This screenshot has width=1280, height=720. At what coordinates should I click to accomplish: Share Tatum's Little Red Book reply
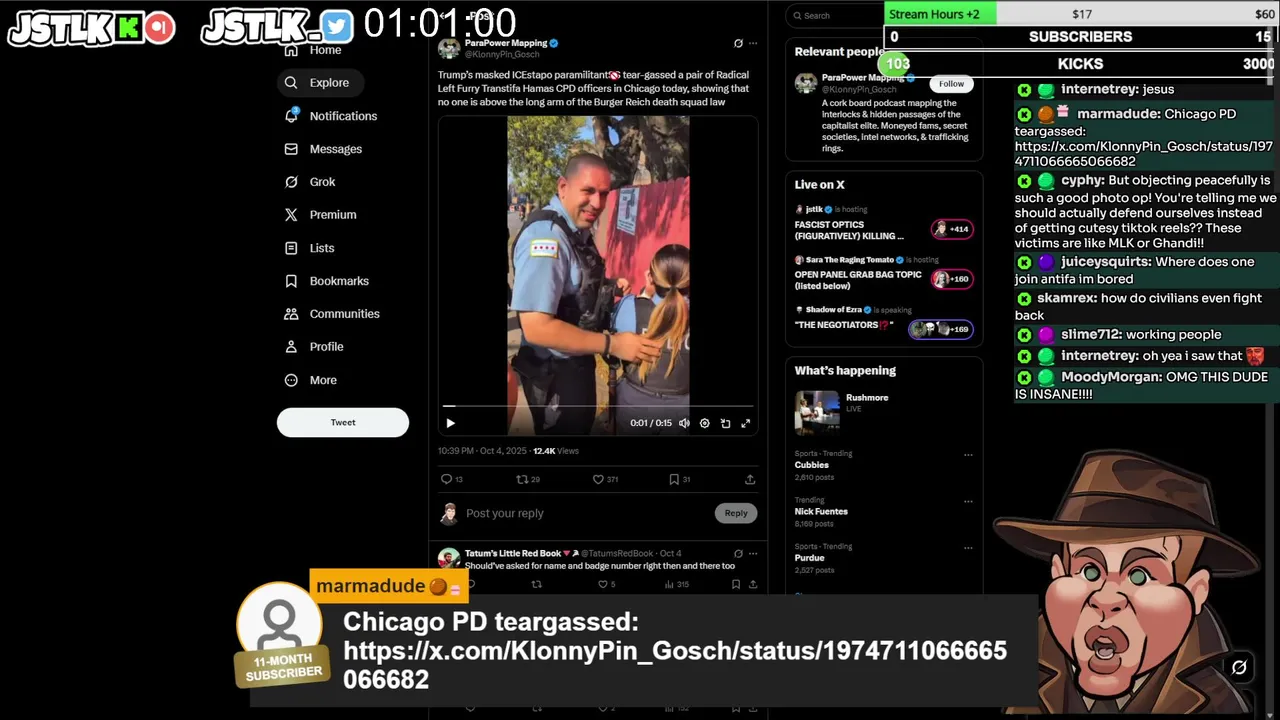click(x=753, y=584)
